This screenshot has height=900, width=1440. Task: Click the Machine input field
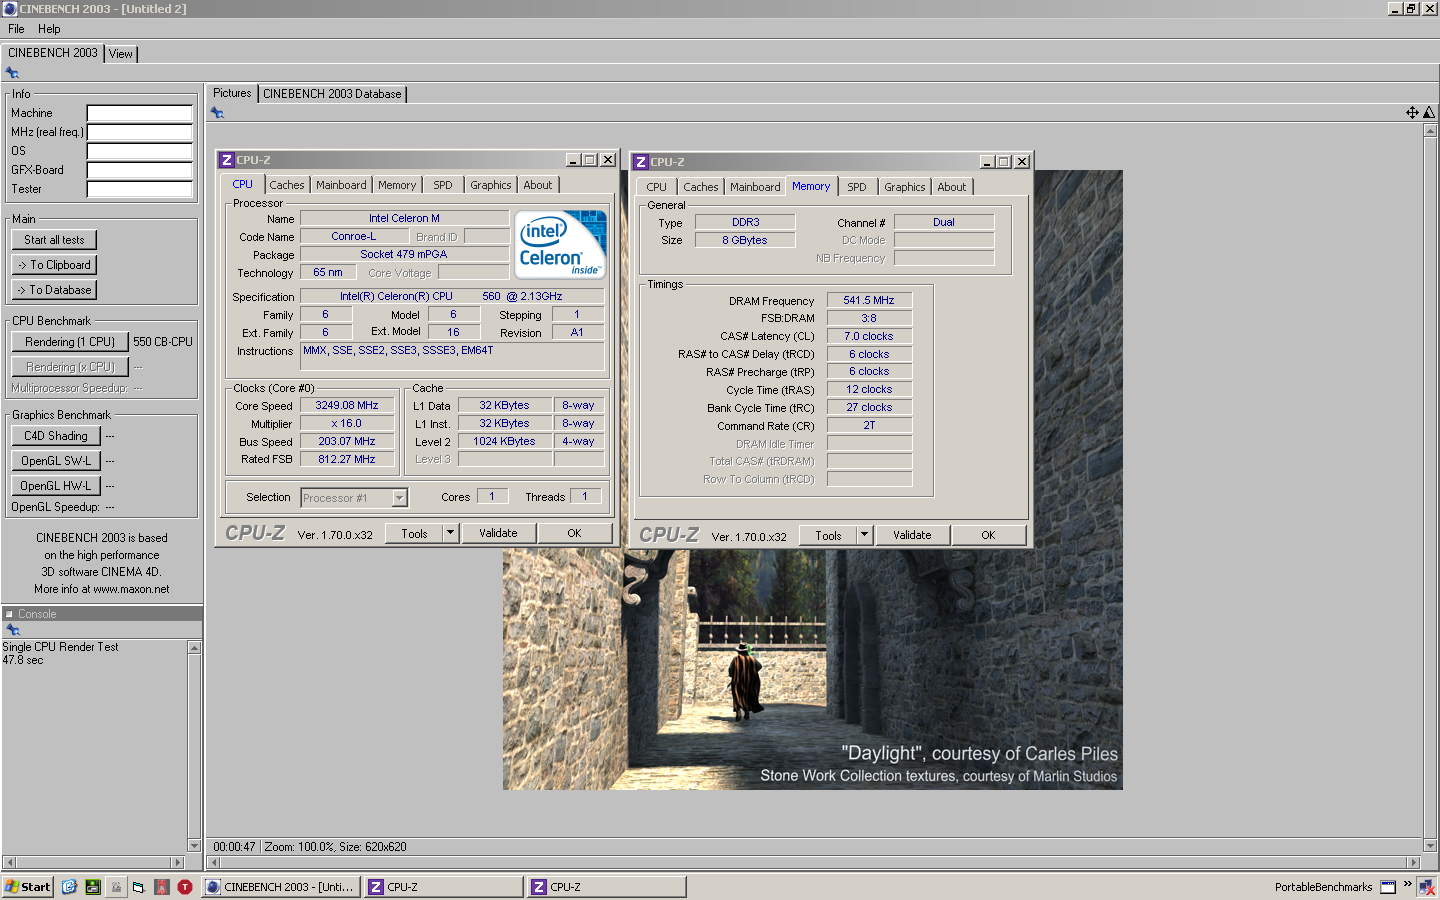click(x=139, y=113)
